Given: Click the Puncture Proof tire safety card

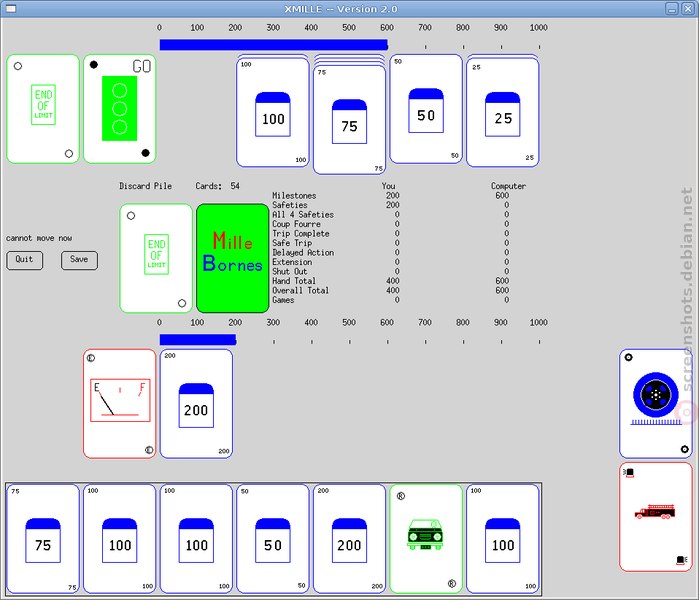Looking at the screenshot, I should pyautogui.click(x=656, y=404).
